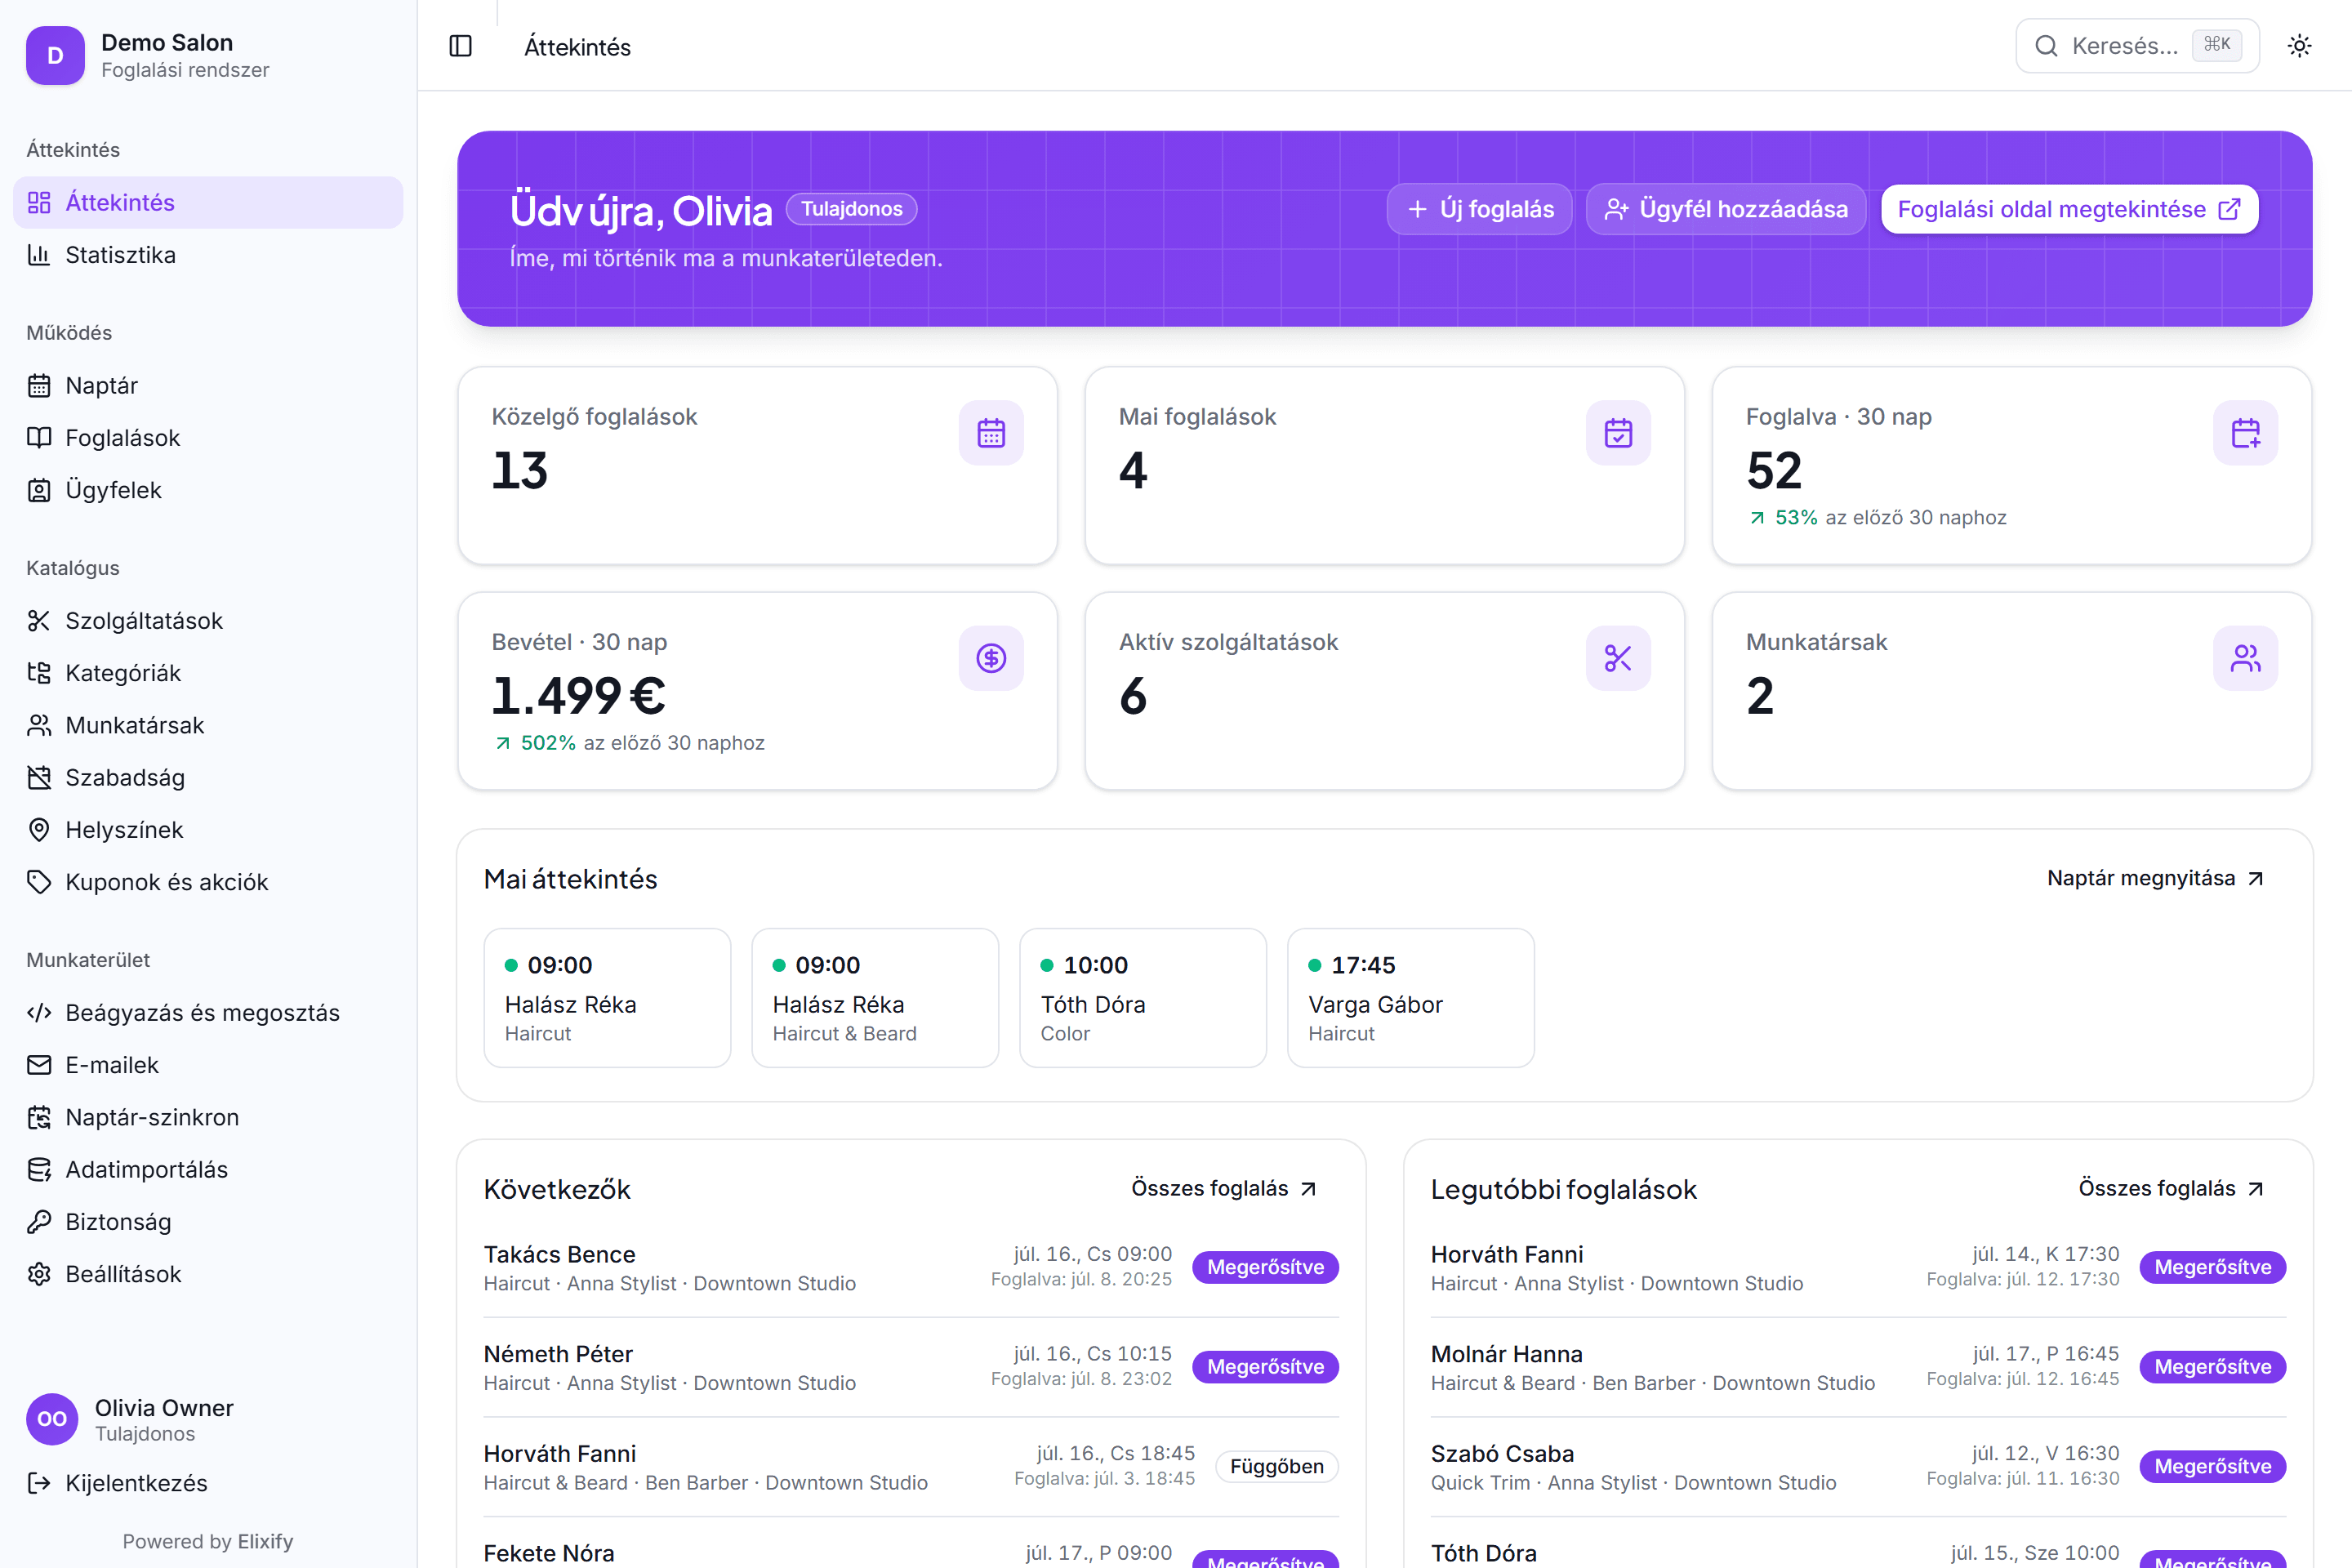Open the Foglalások menu item
The image size is (2352, 1568).
point(208,438)
